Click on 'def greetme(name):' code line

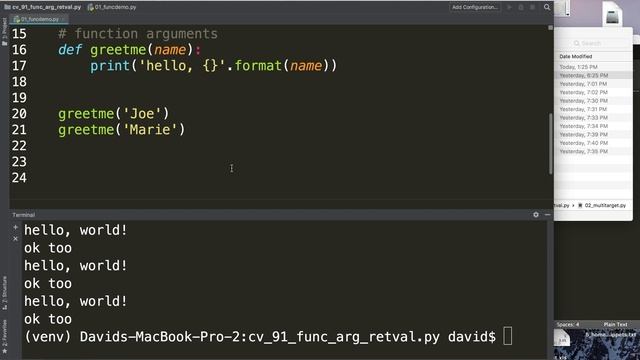(130, 50)
